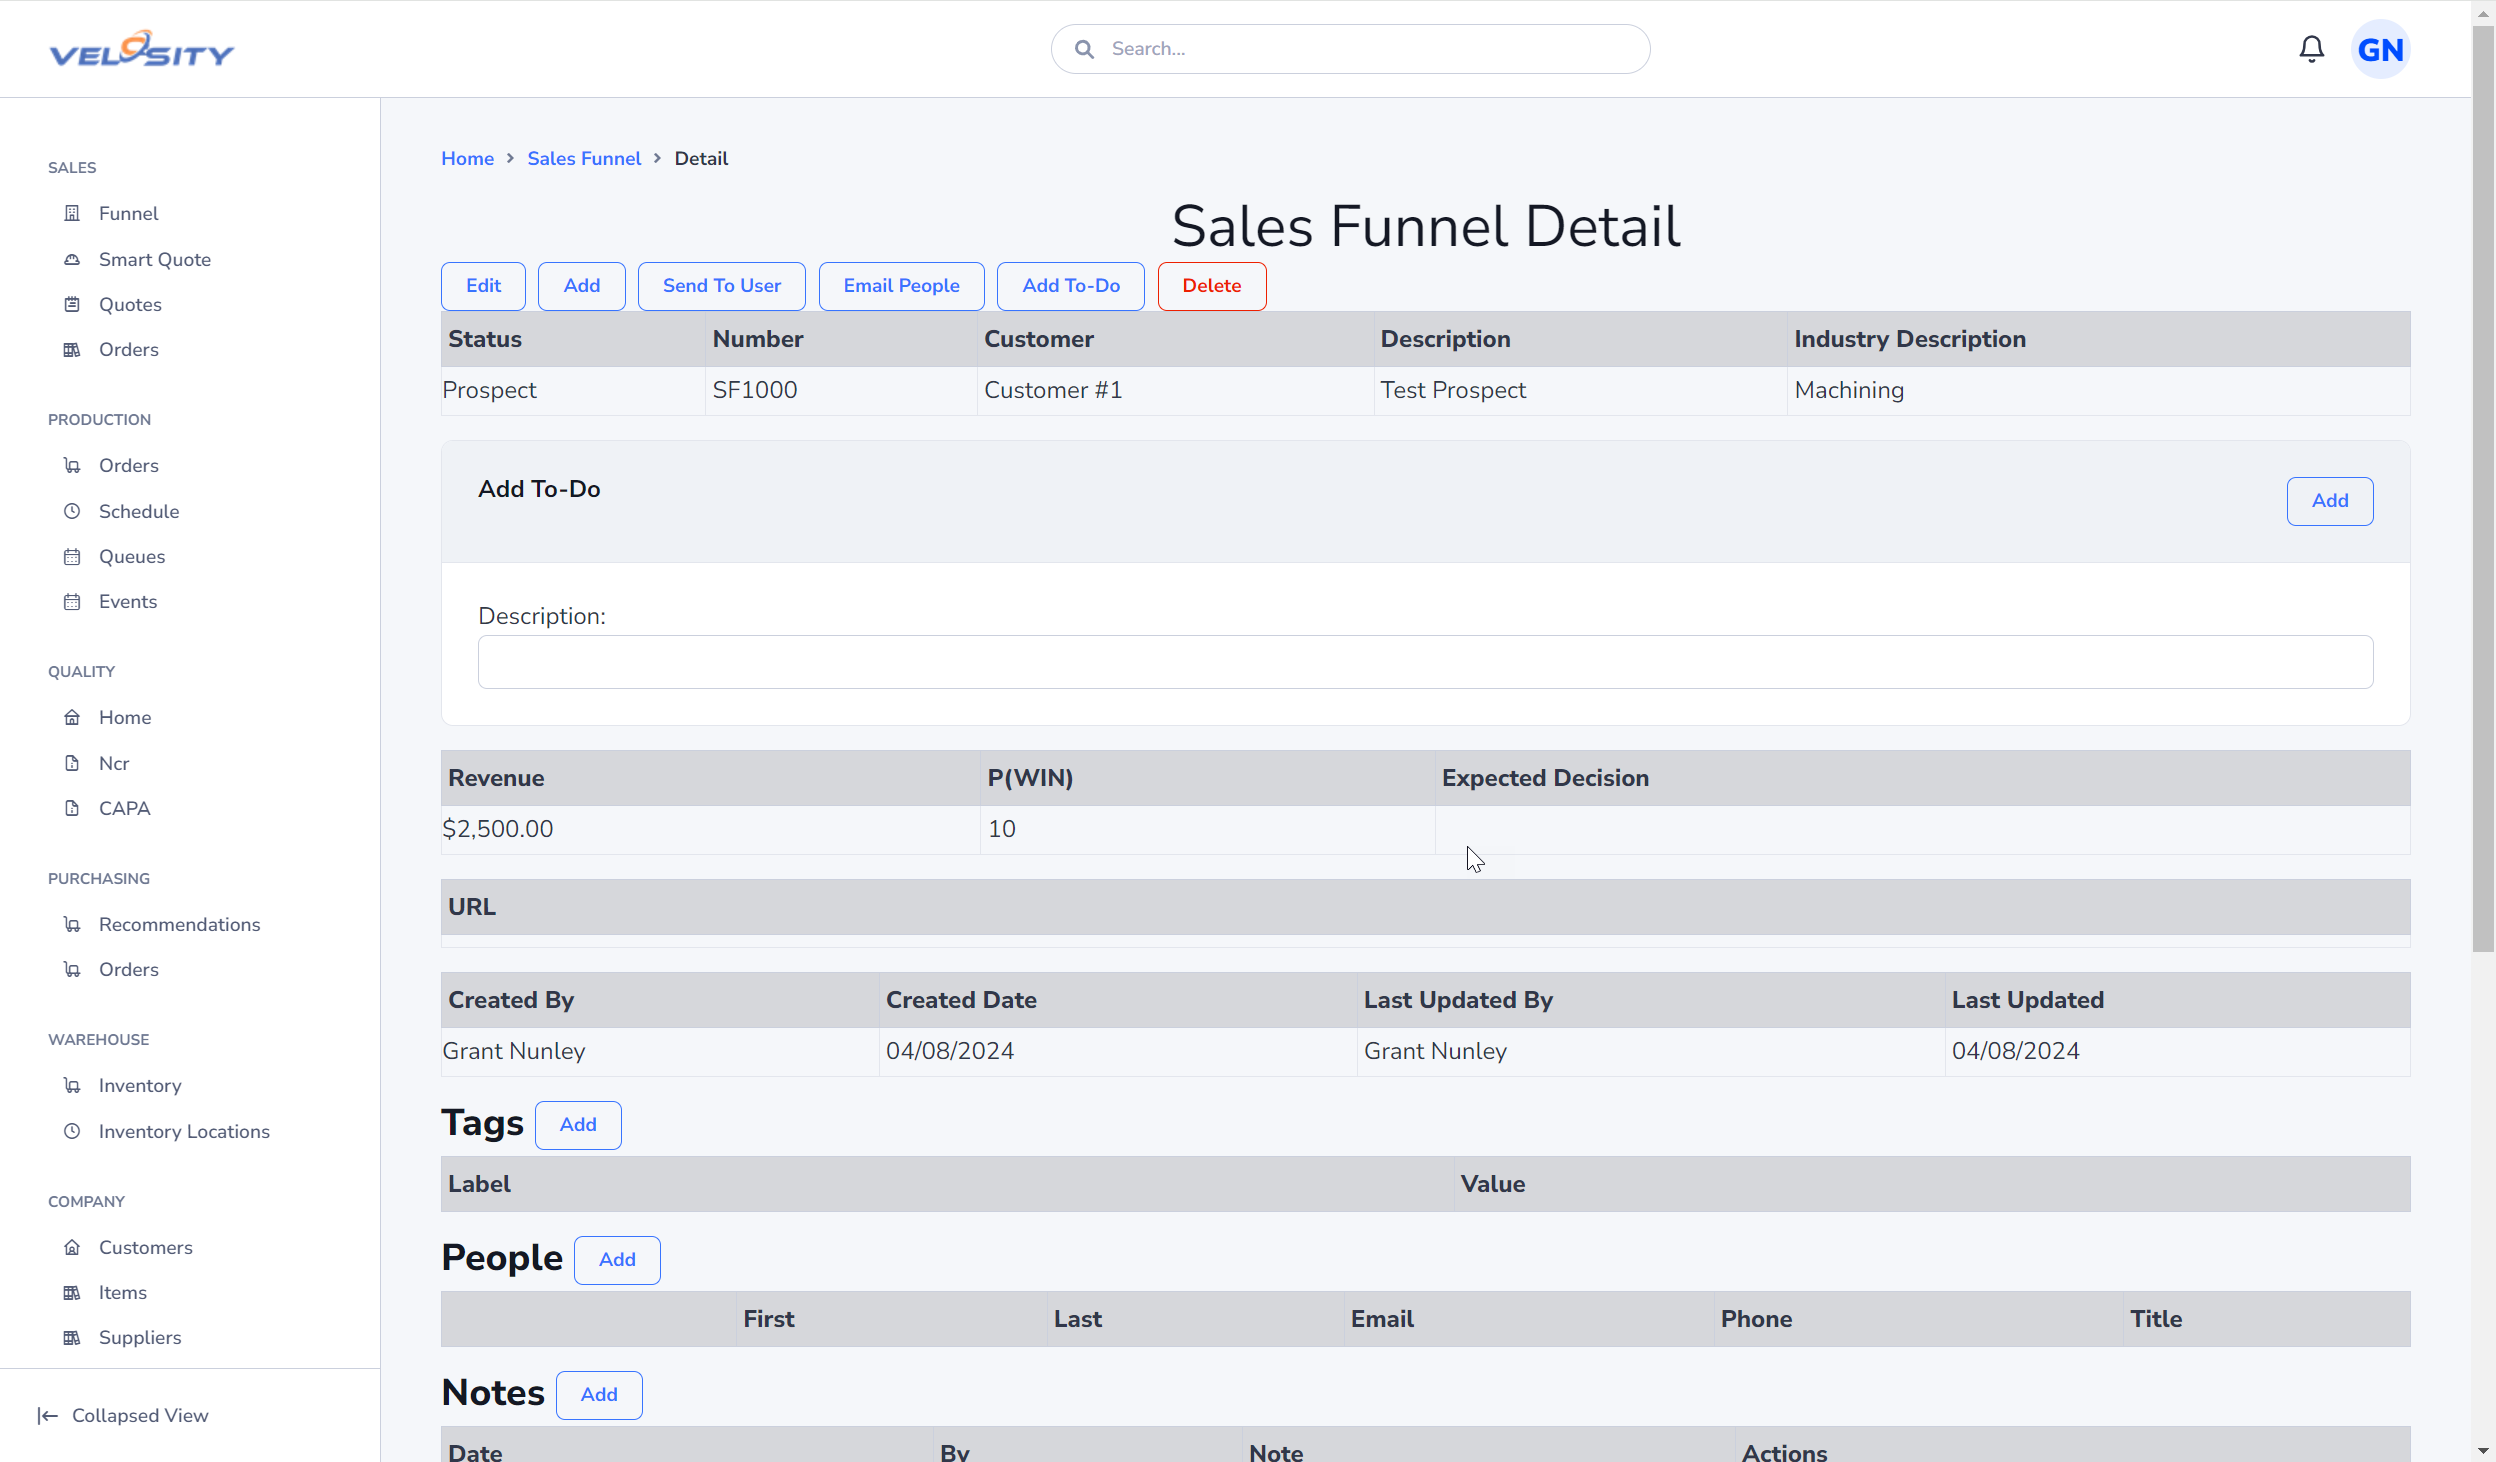This screenshot has height=1462, width=2496.
Task: Open the notifications bell
Action: pyautogui.click(x=2311, y=48)
